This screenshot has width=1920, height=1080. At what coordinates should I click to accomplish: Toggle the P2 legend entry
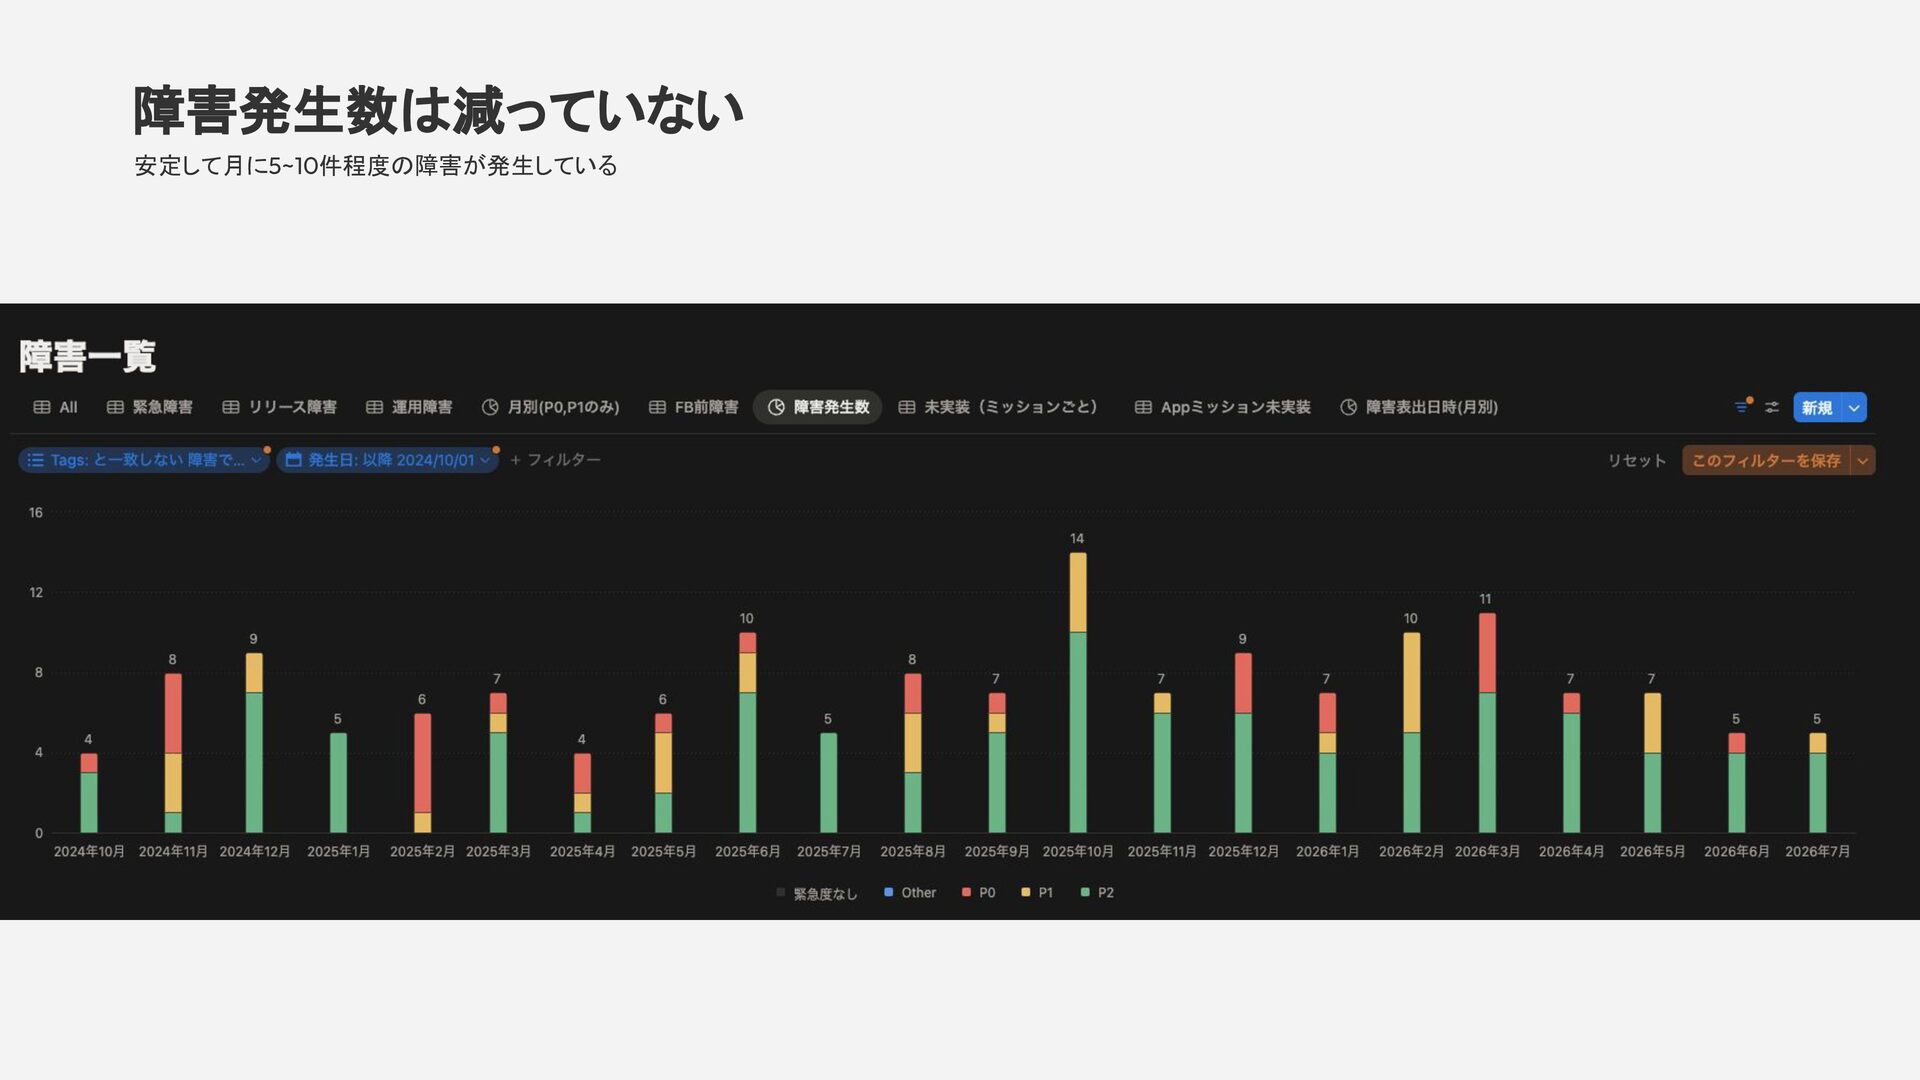1097,892
